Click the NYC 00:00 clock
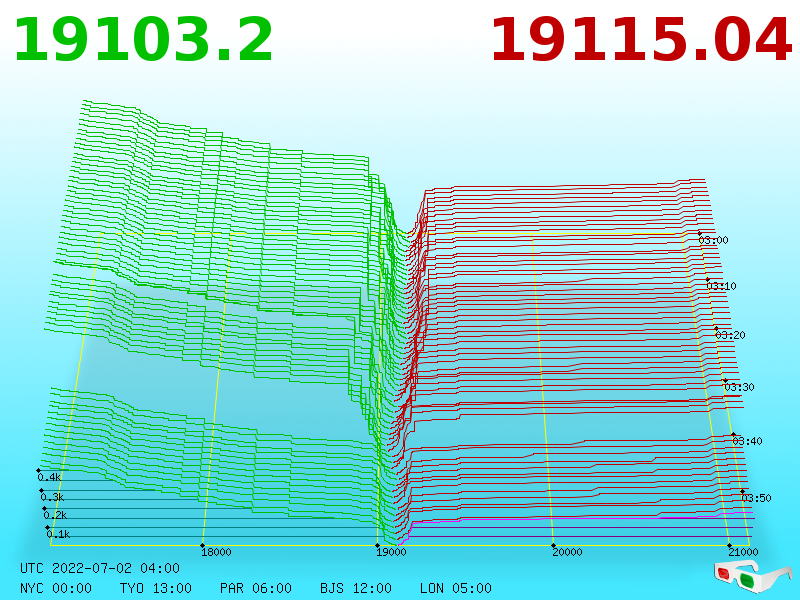 (56, 588)
